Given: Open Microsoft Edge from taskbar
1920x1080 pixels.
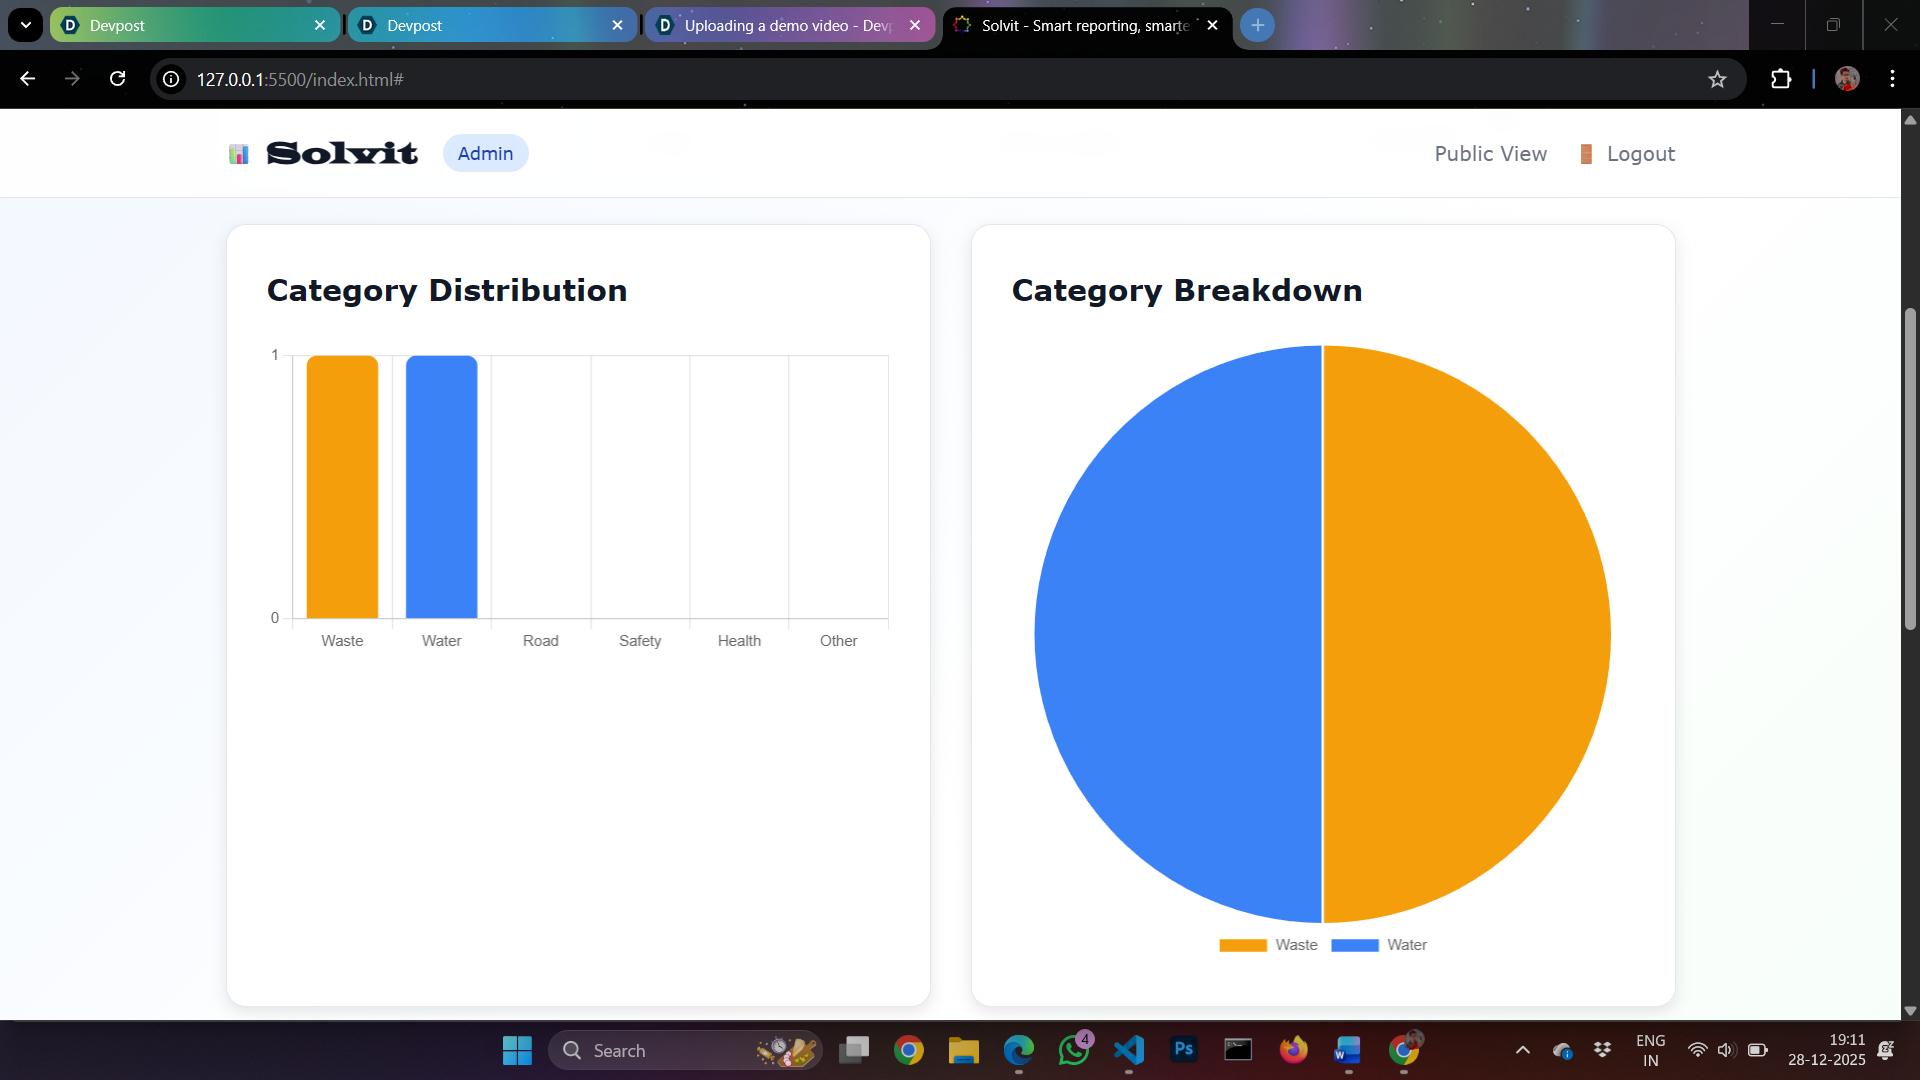Looking at the screenshot, I should point(1019,1050).
